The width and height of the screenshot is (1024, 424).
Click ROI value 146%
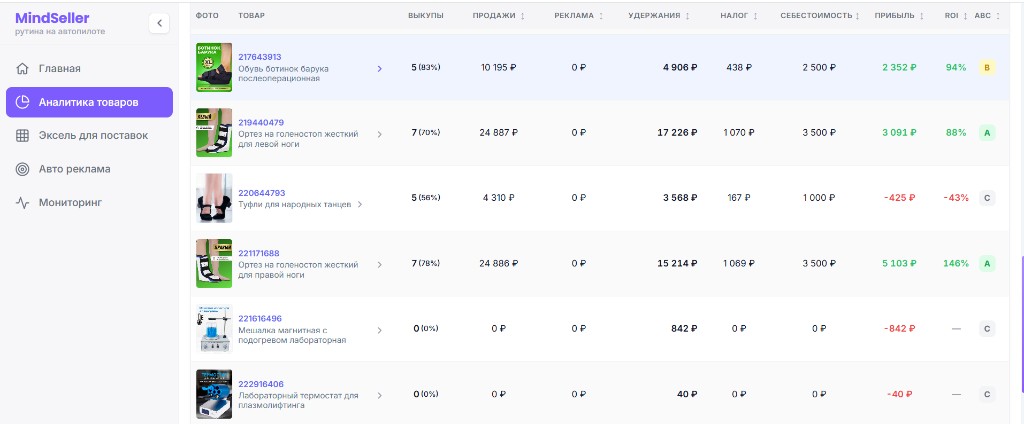(956, 263)
